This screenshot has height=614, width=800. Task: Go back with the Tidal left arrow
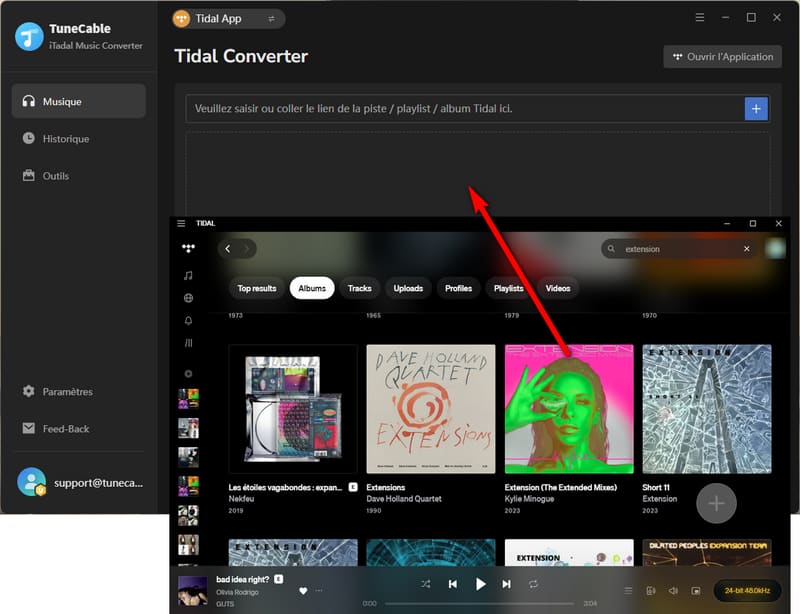coord(228,249)
